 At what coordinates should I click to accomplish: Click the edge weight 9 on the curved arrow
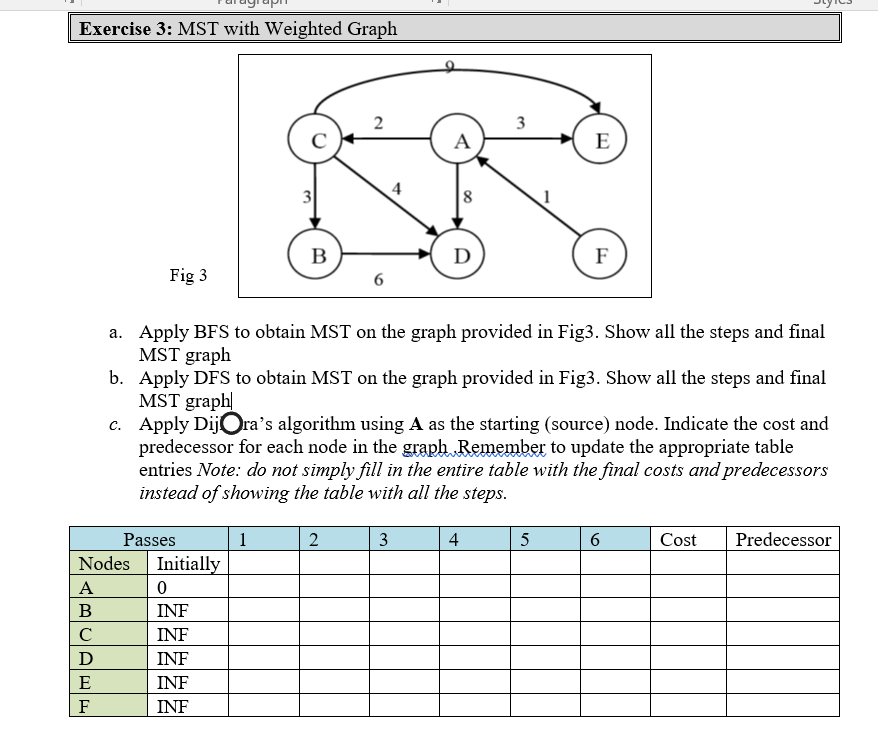tap(449, 65)
